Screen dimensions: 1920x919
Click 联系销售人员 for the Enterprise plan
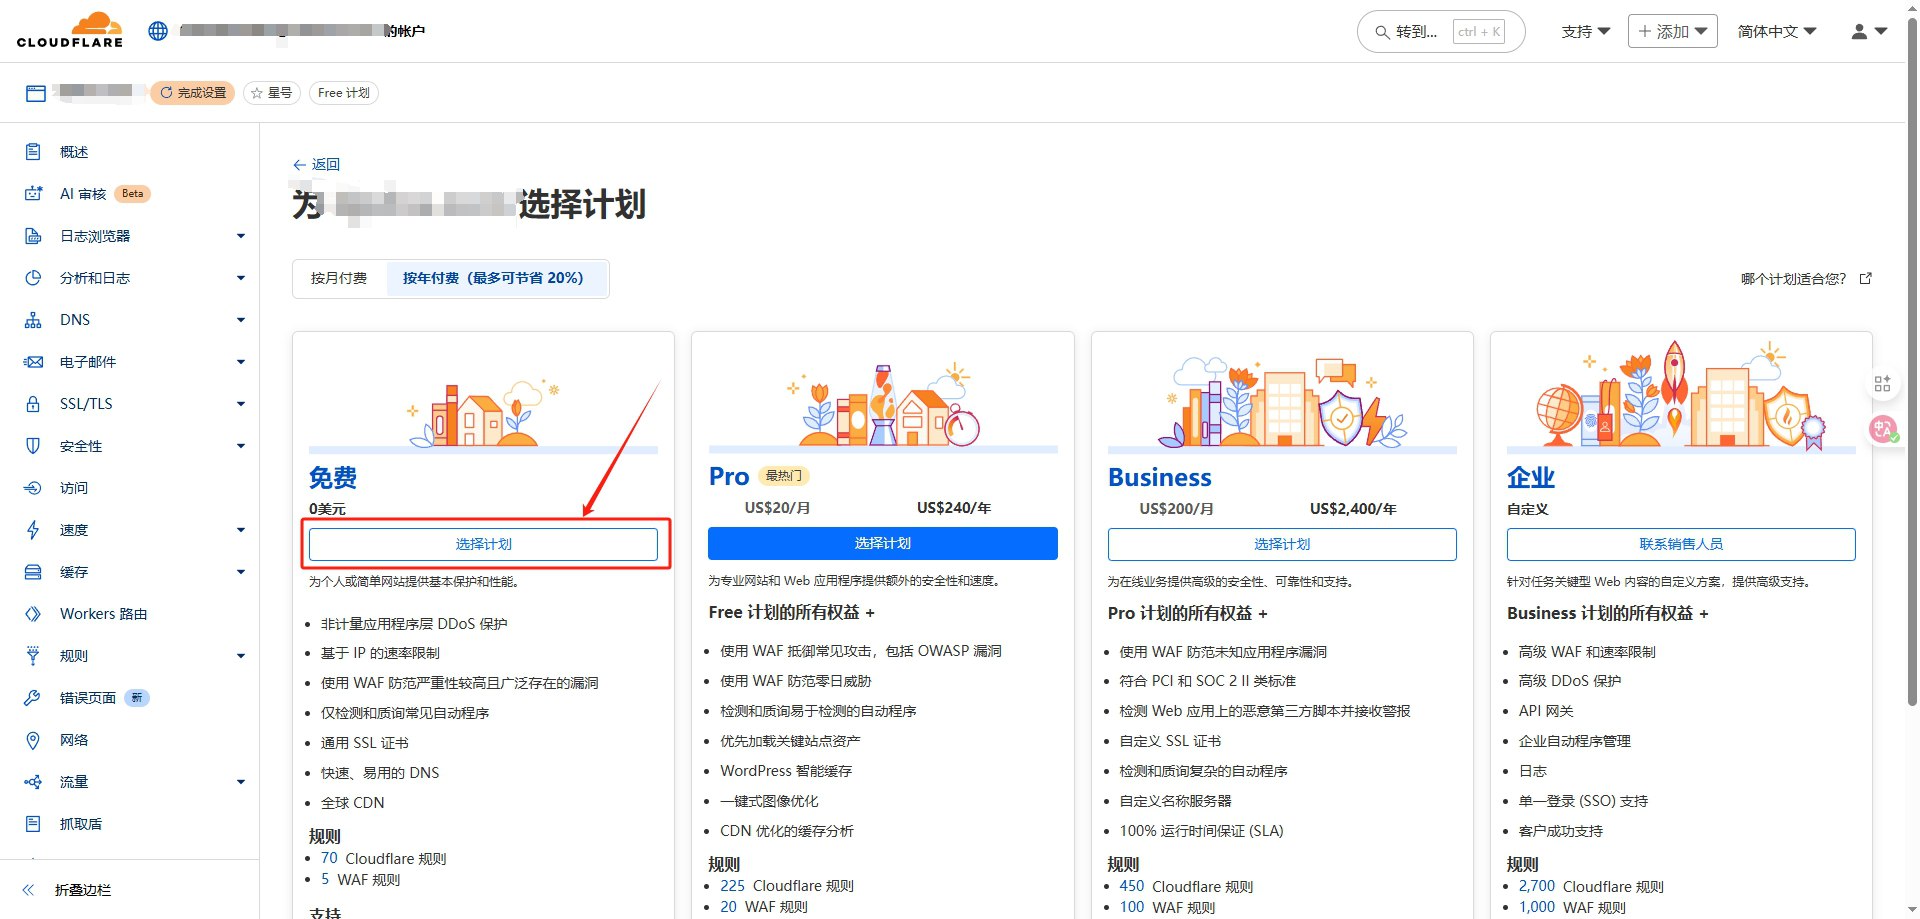[1680, 544]
